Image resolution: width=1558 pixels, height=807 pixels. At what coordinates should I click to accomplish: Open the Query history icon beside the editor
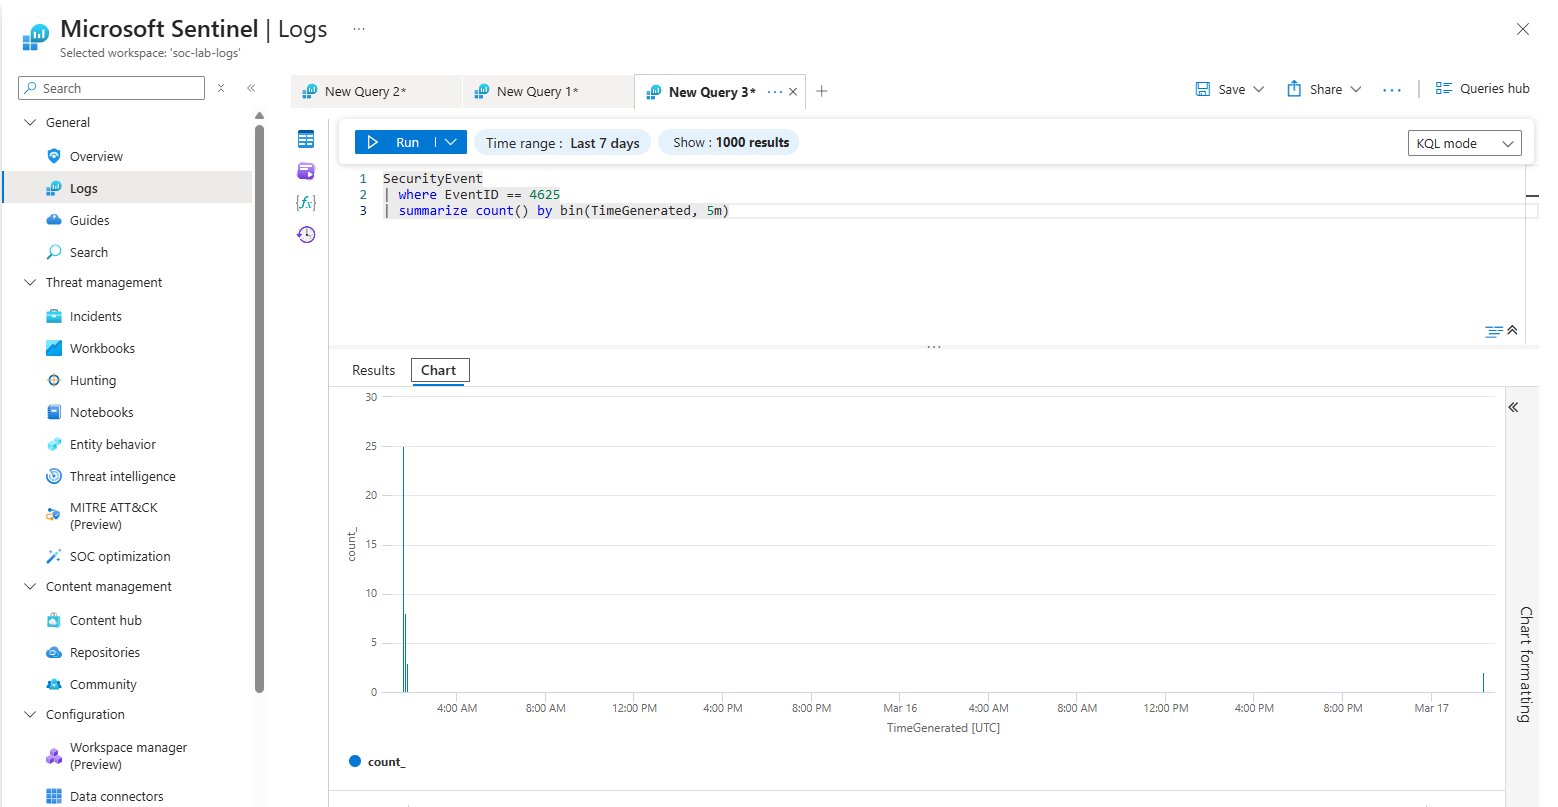click(x=306, y=235)
